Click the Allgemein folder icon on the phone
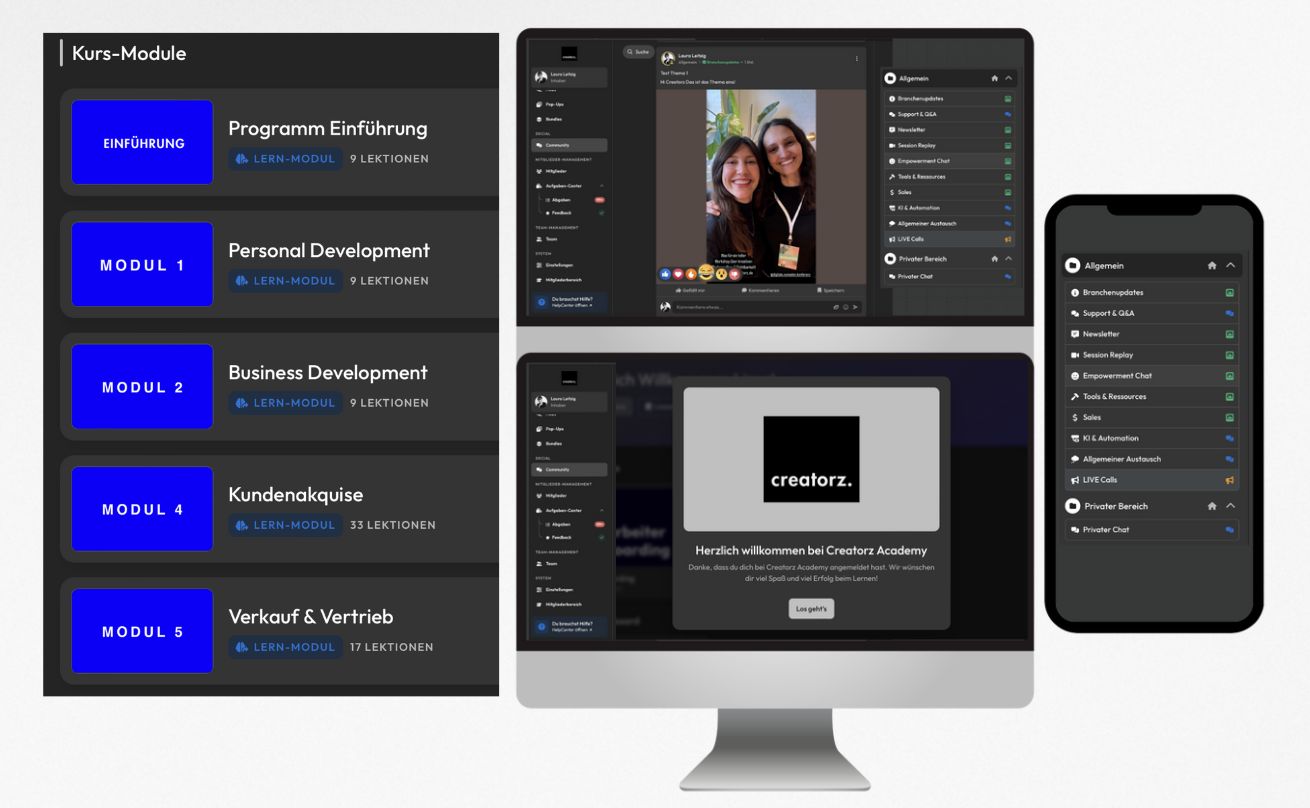This screenshot has height=808, width=1310. [x=1073, y=266]
